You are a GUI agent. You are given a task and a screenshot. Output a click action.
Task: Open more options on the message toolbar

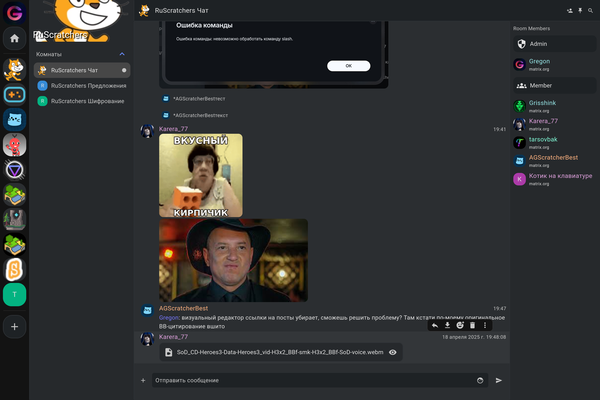point(485,325)
